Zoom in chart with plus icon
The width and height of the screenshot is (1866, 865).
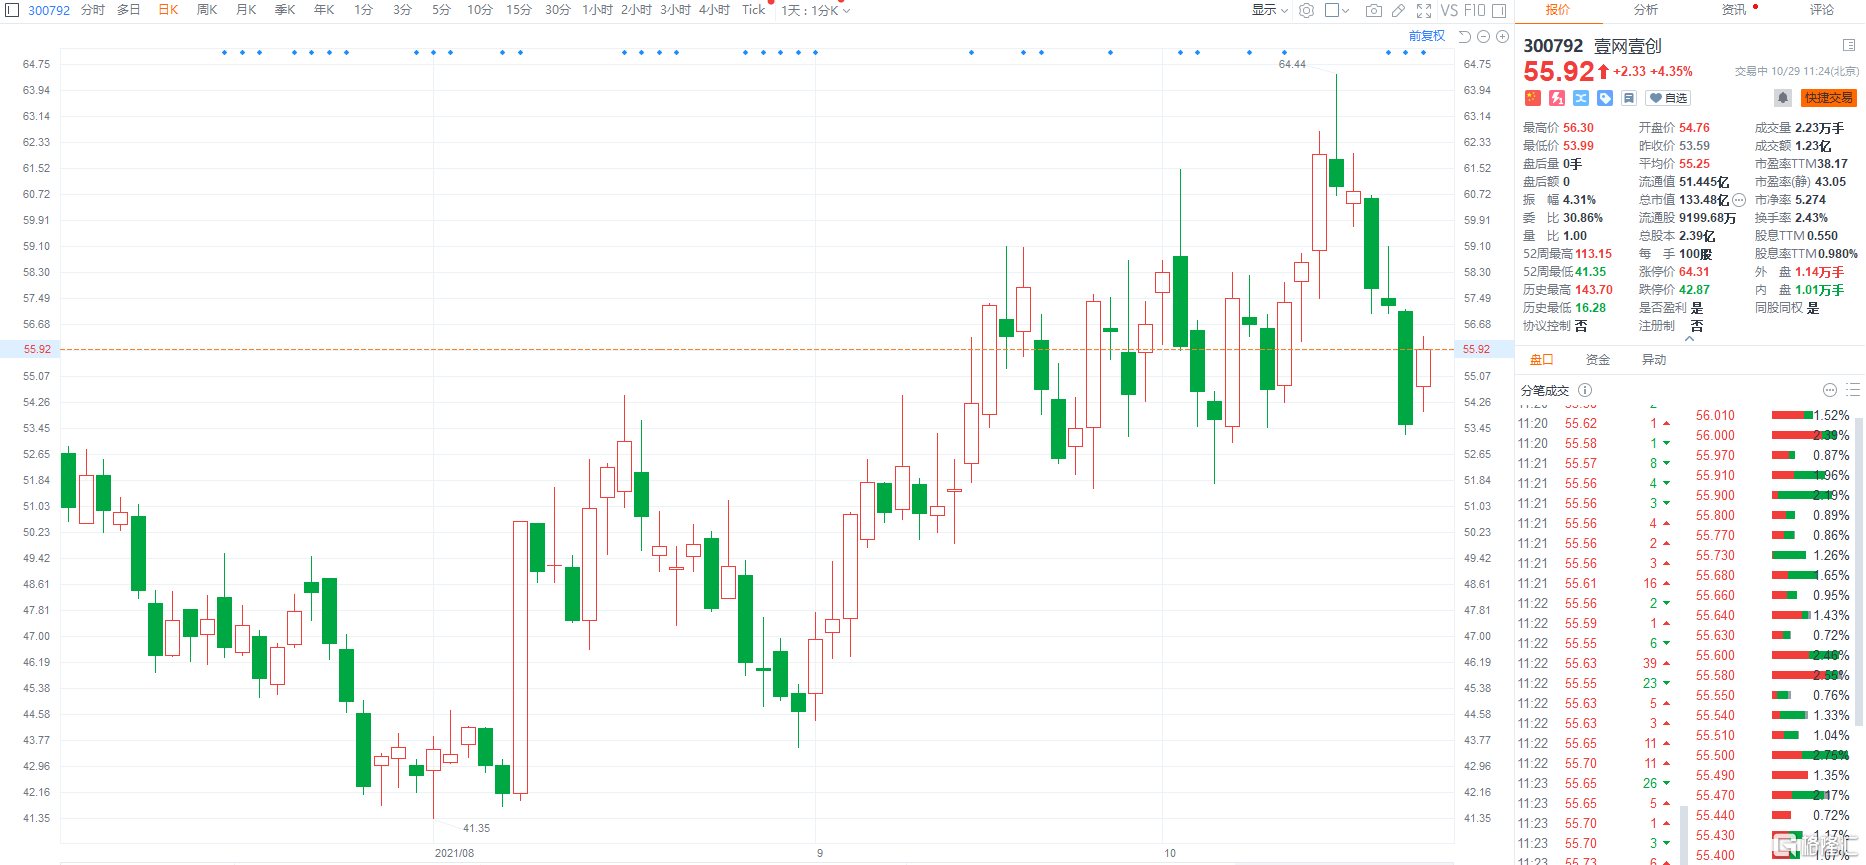coord(1502,36)
